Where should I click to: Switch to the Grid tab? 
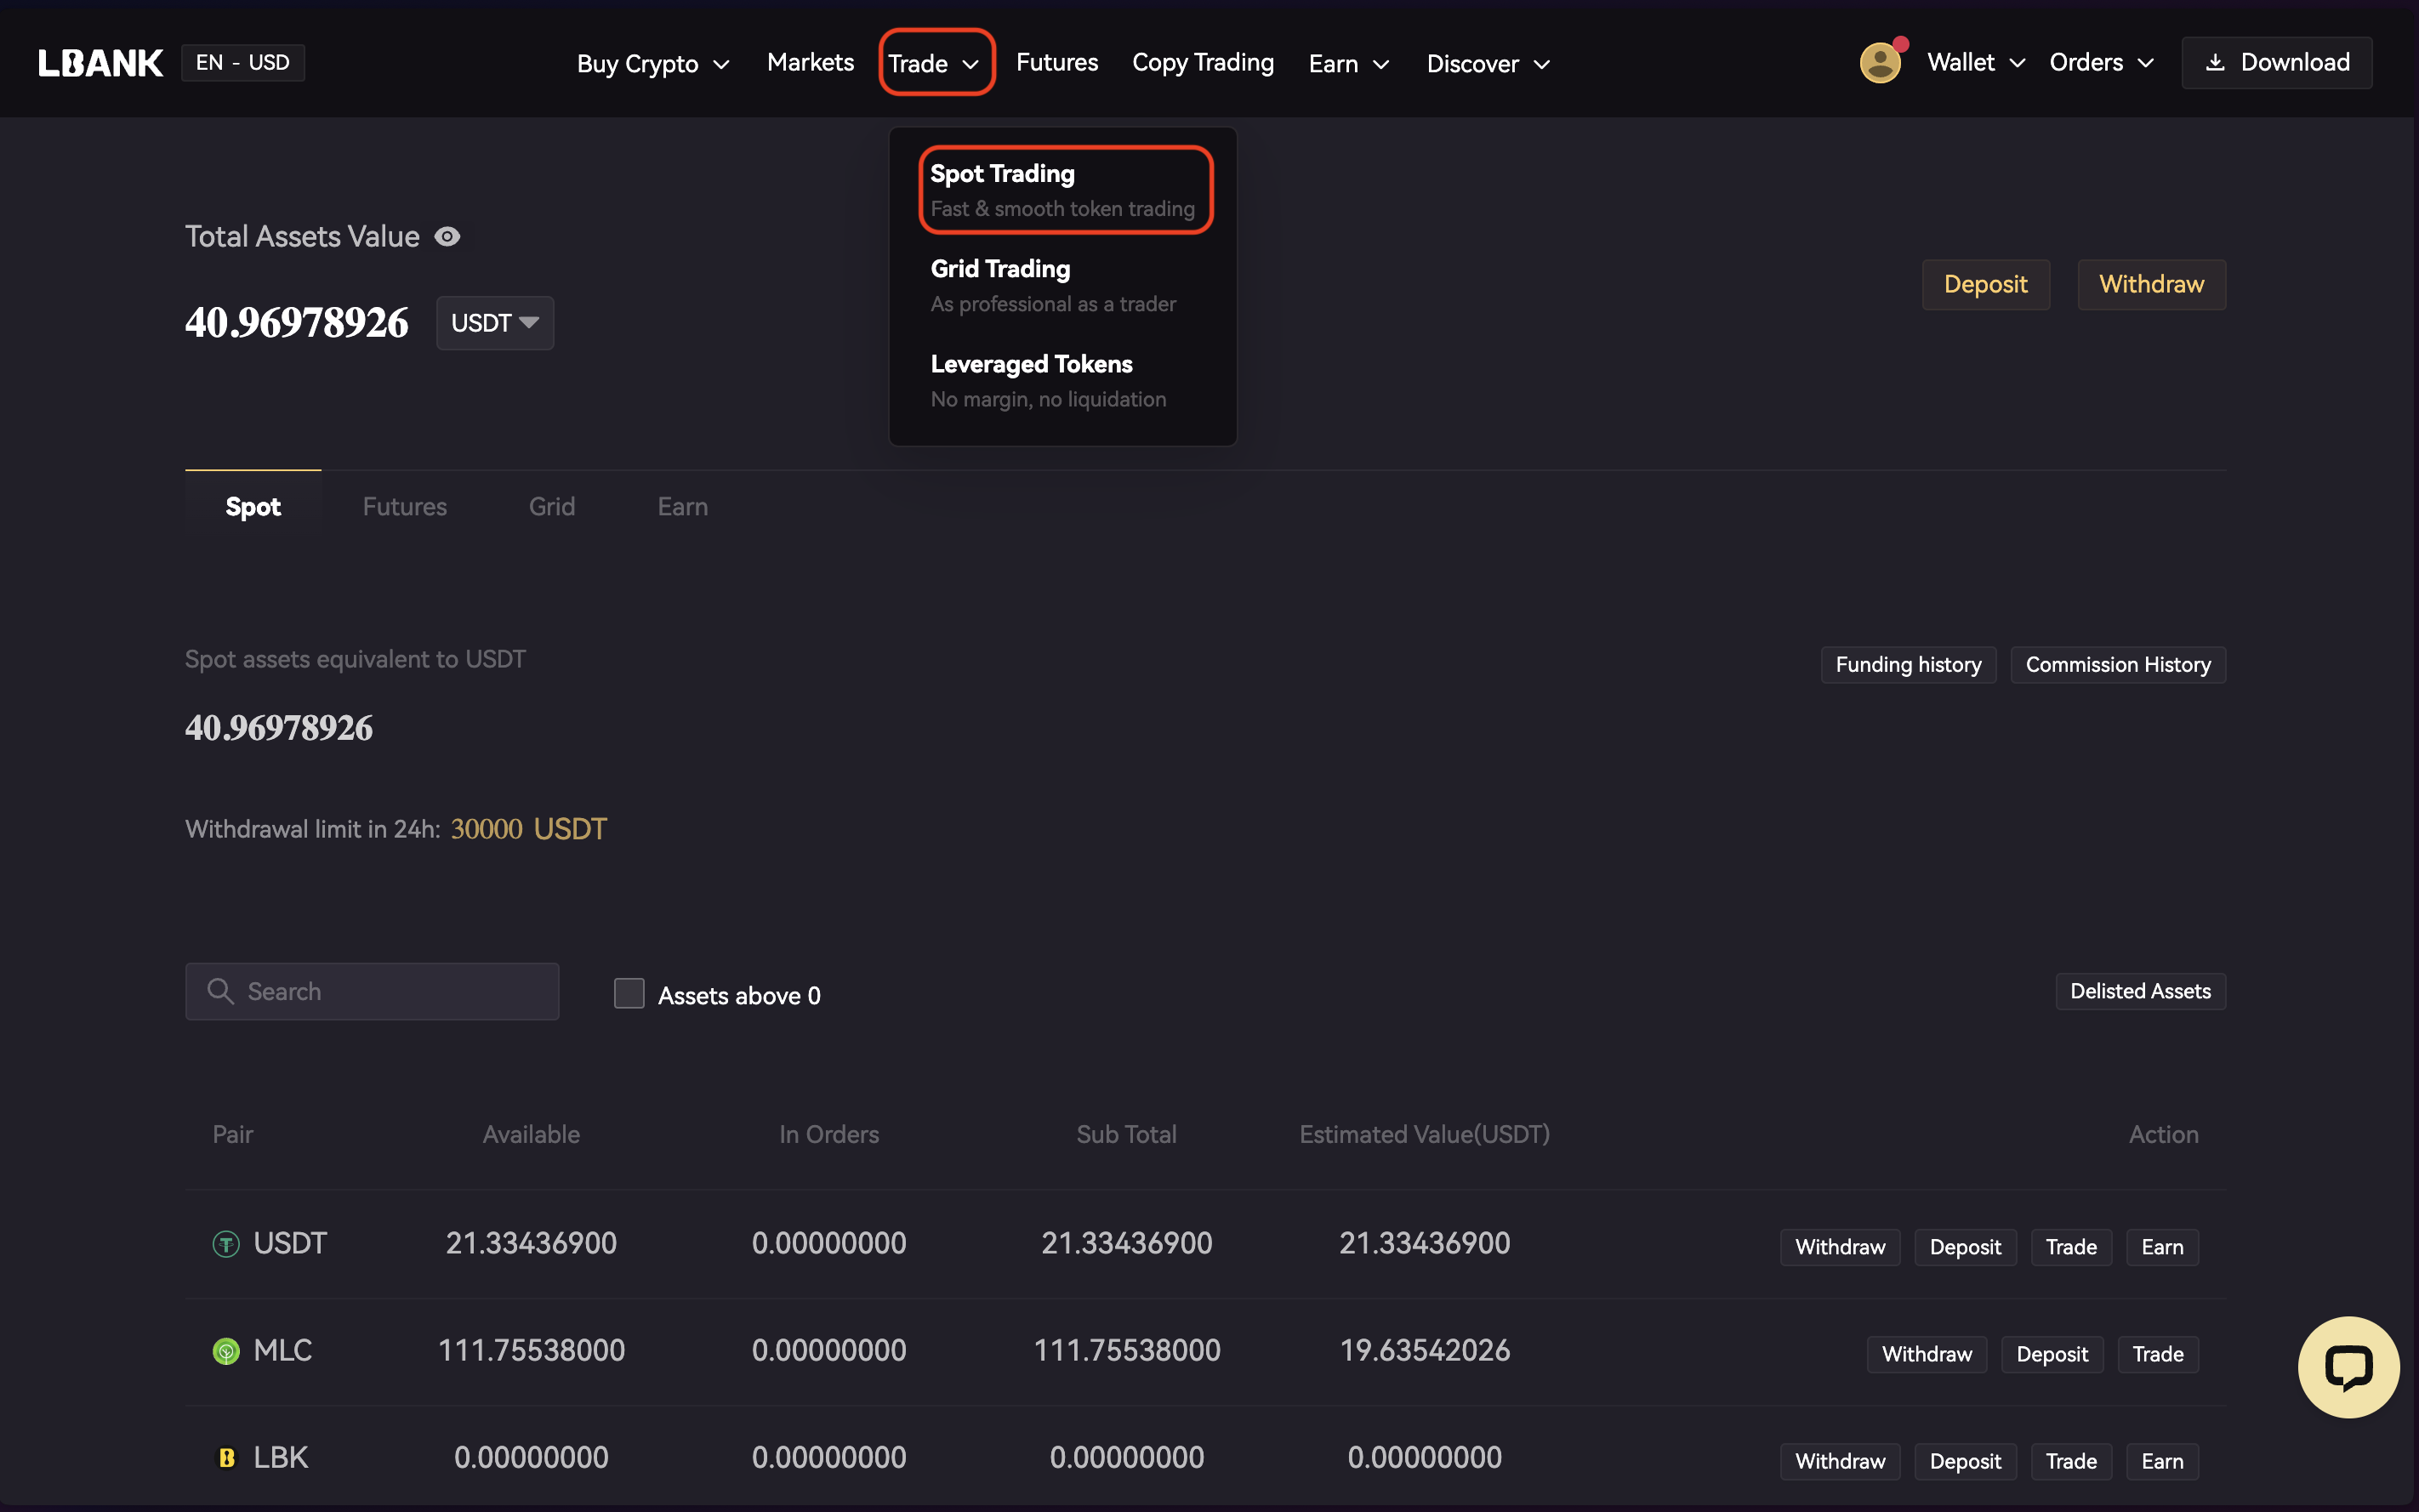coord(552,507)
